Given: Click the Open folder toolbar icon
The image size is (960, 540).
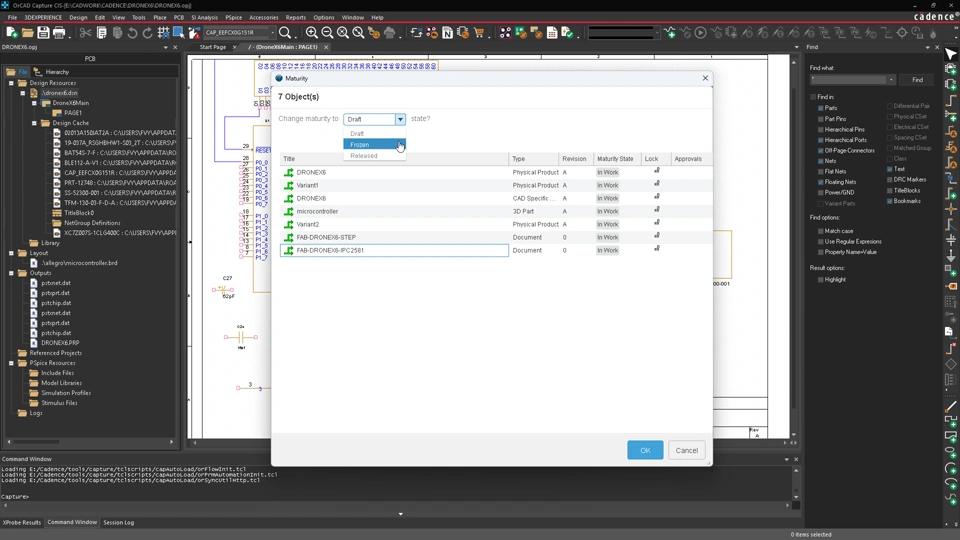Looking at the screenshot, I should tap(28, 32).
